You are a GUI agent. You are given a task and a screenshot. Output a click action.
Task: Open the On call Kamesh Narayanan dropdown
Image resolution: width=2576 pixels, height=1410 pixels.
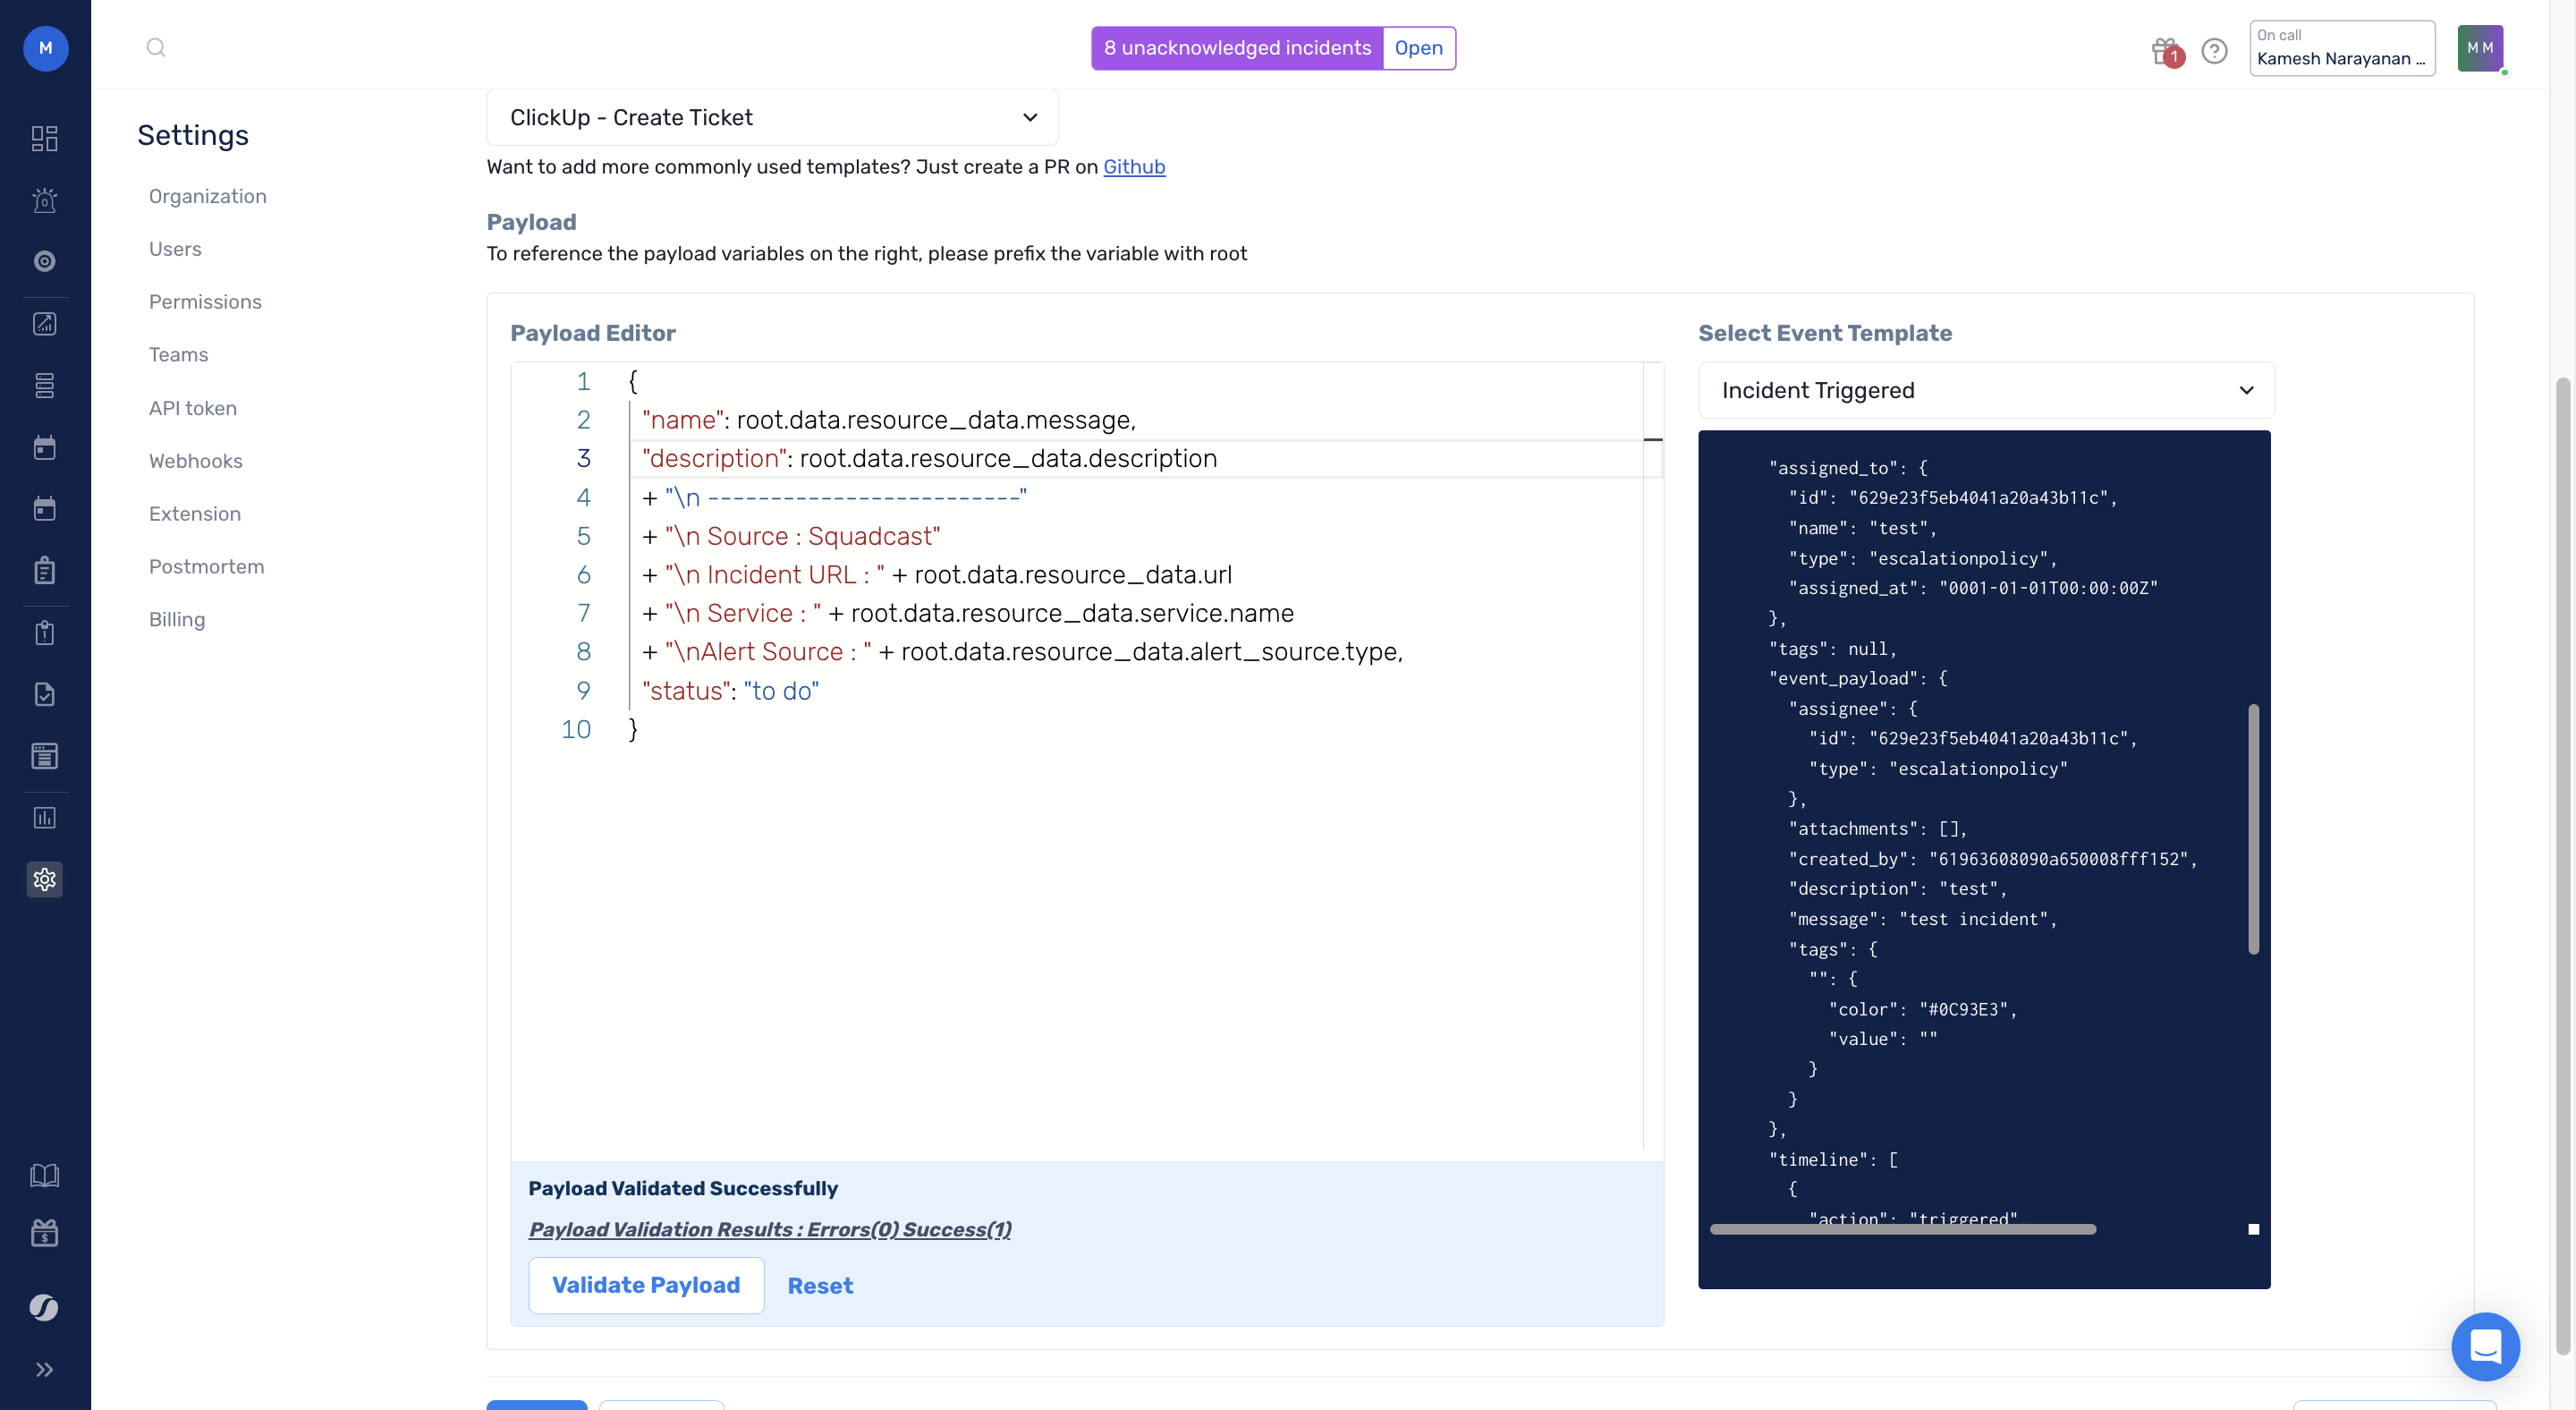tap(2341, 48)
